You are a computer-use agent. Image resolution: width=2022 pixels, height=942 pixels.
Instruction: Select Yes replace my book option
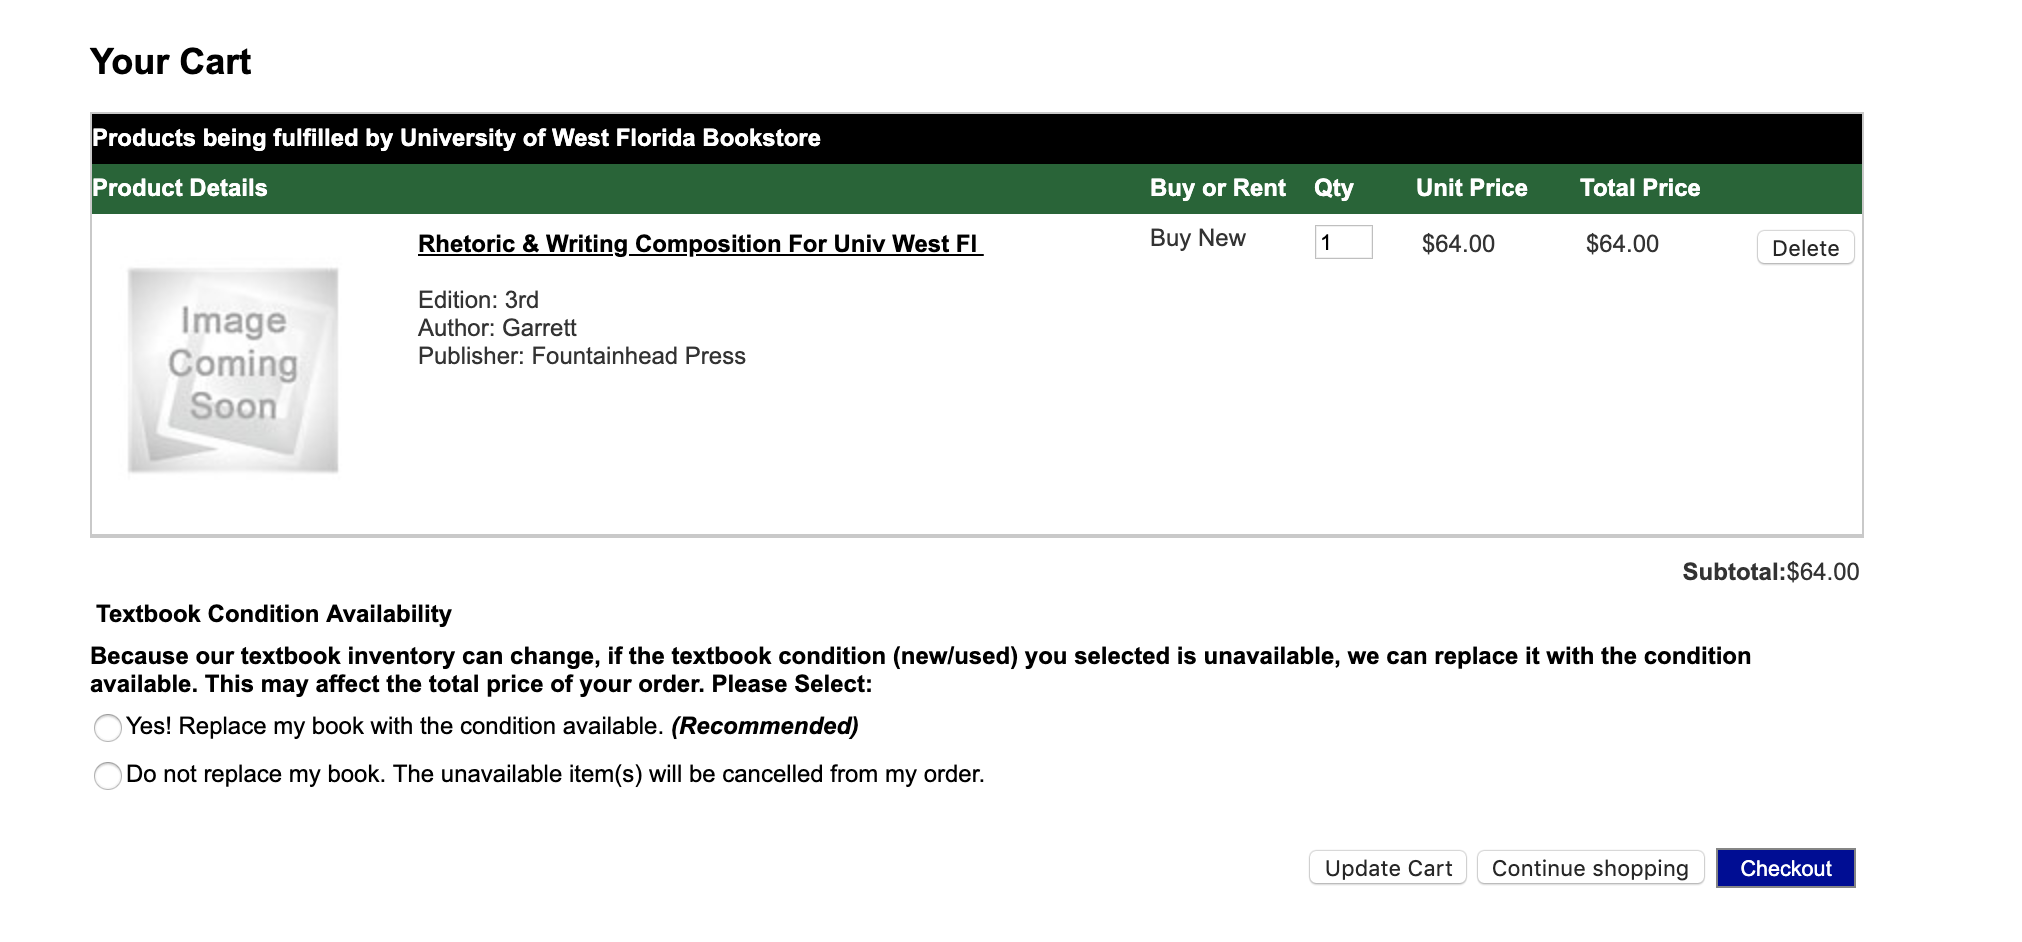(108, 727)
